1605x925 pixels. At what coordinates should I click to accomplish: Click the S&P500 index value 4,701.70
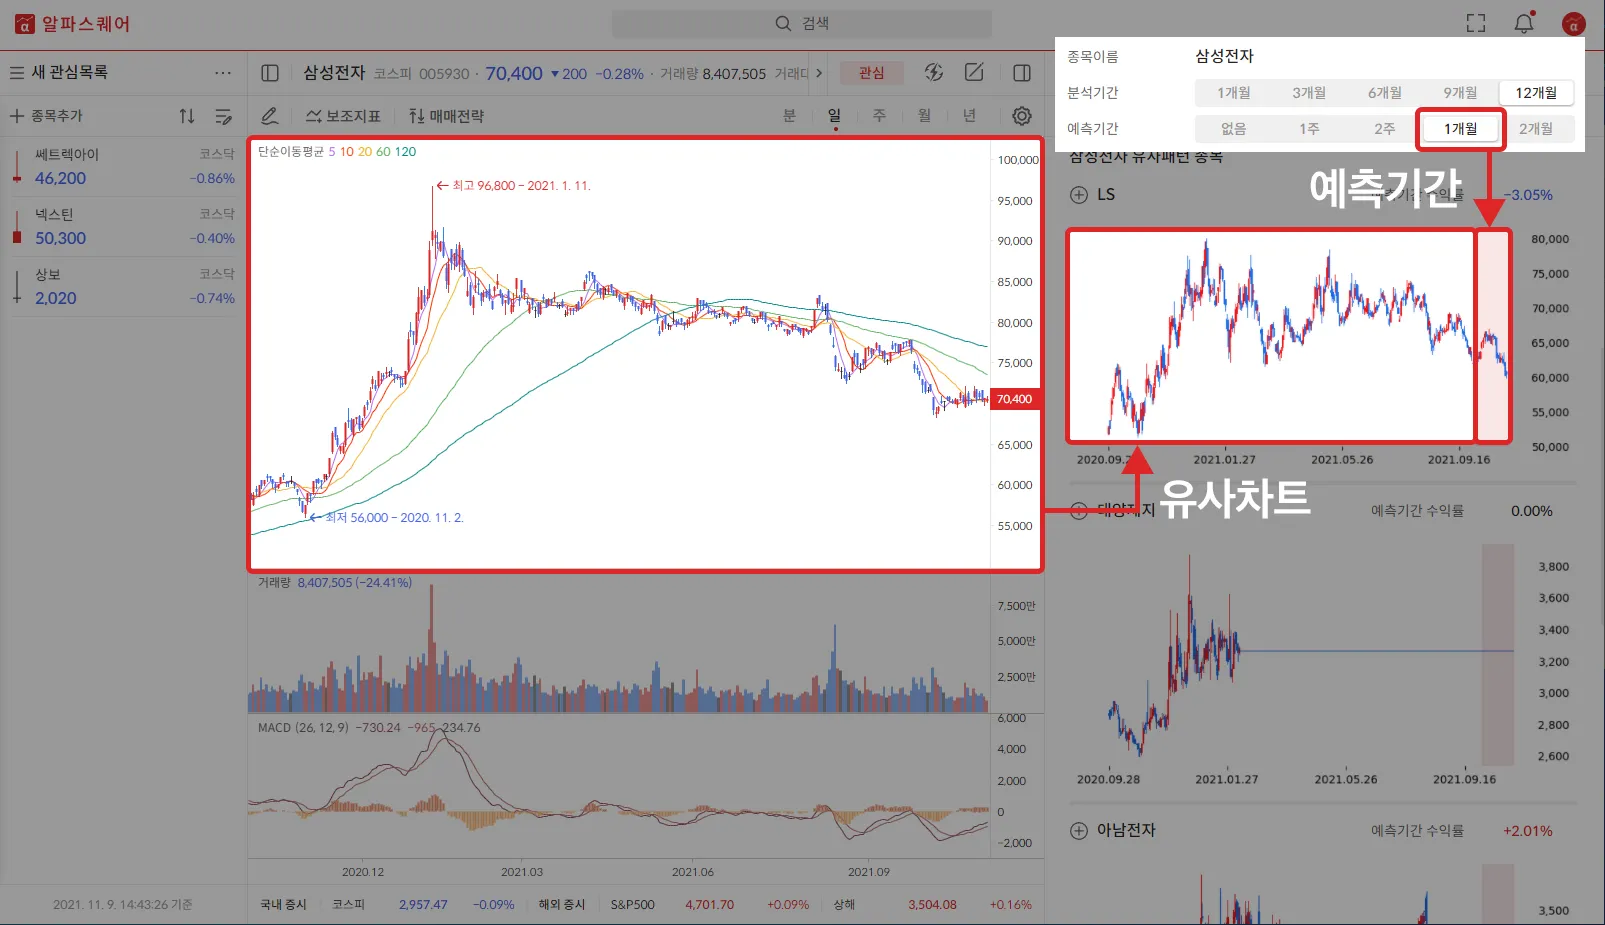pyautogui.click(x=709, y=905)
